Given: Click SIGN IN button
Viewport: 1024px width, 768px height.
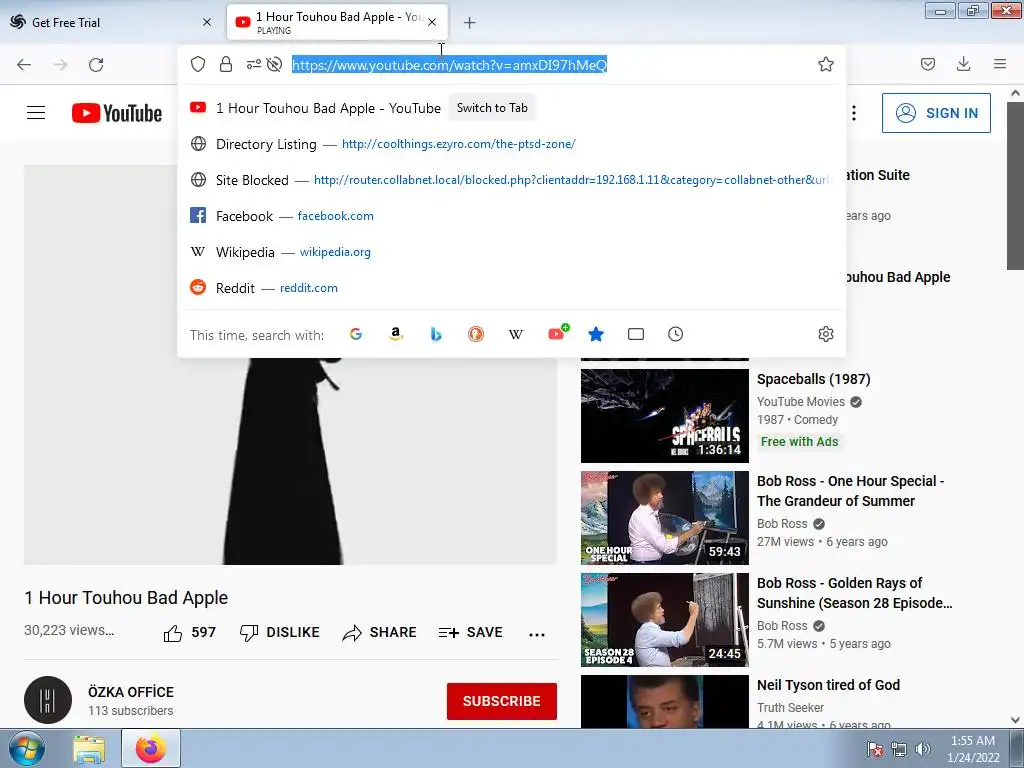Looking at the screenshot, I should [x=936, y=113].
